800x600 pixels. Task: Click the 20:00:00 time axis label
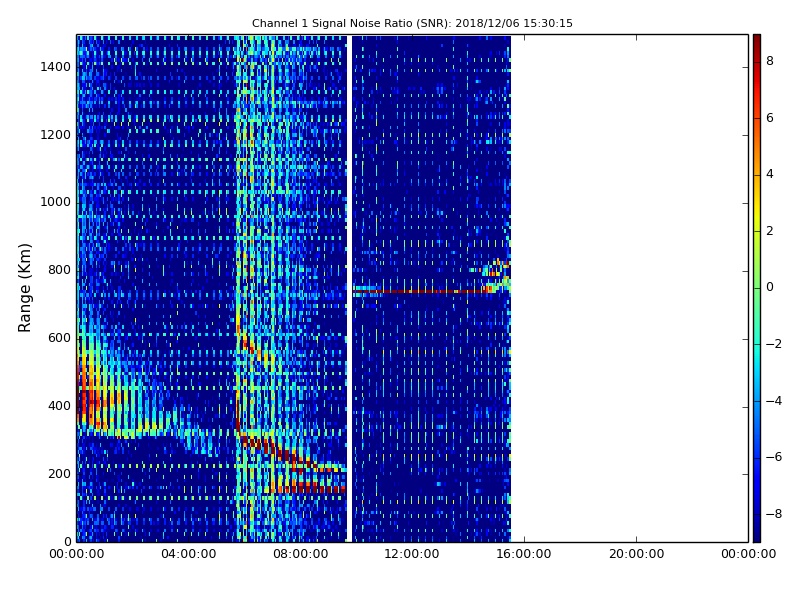636,554
